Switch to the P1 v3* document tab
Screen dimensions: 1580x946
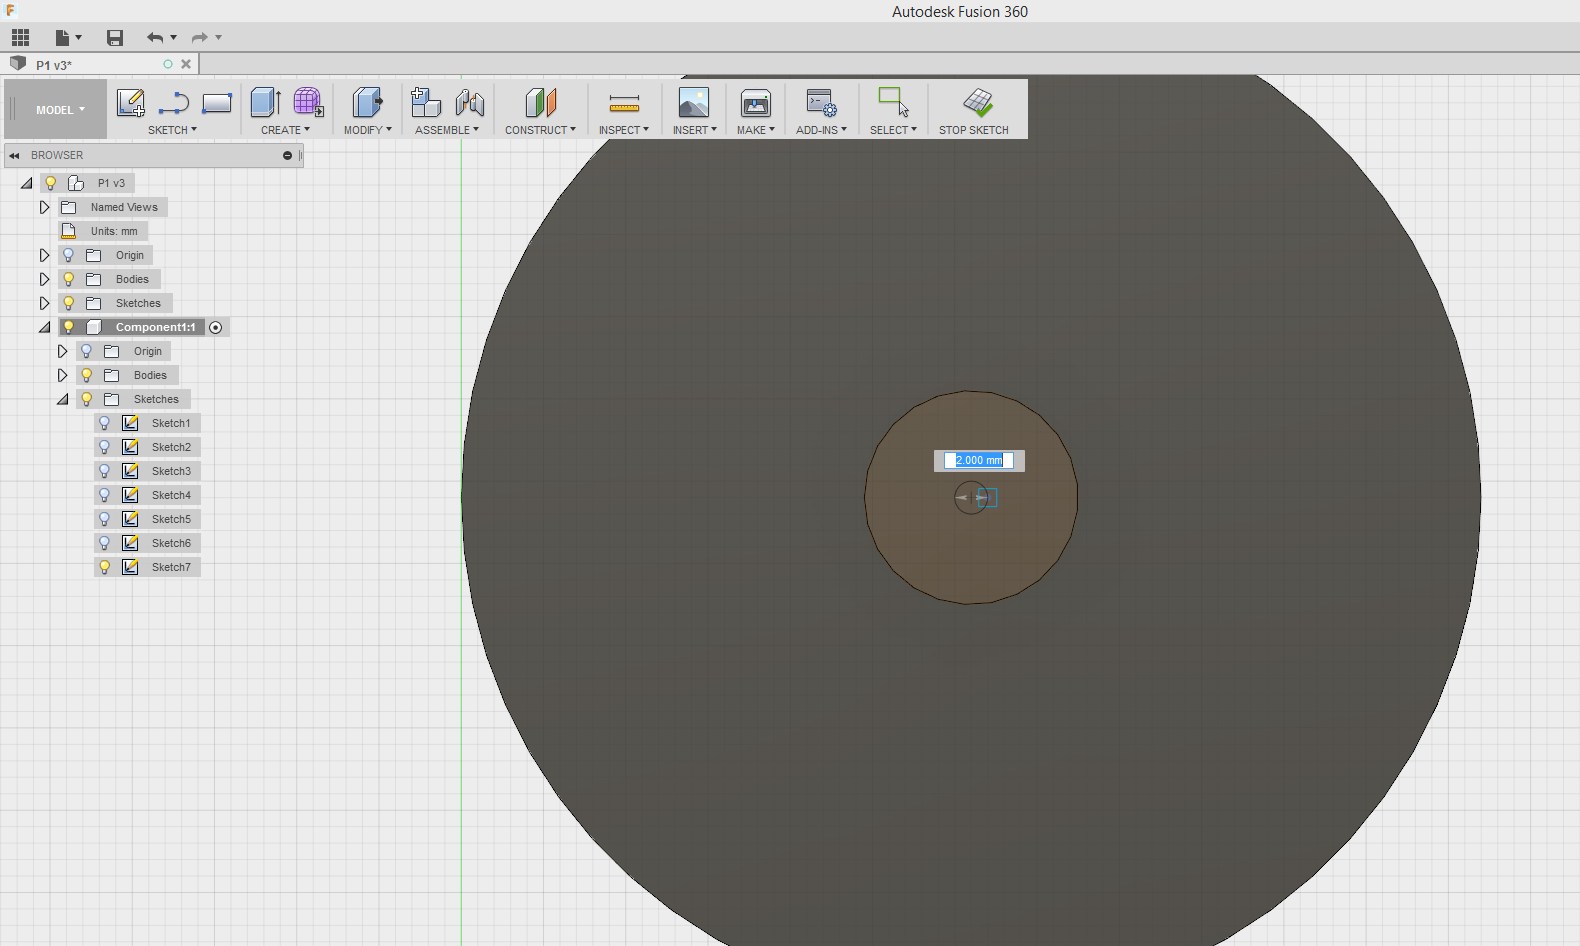54,65
